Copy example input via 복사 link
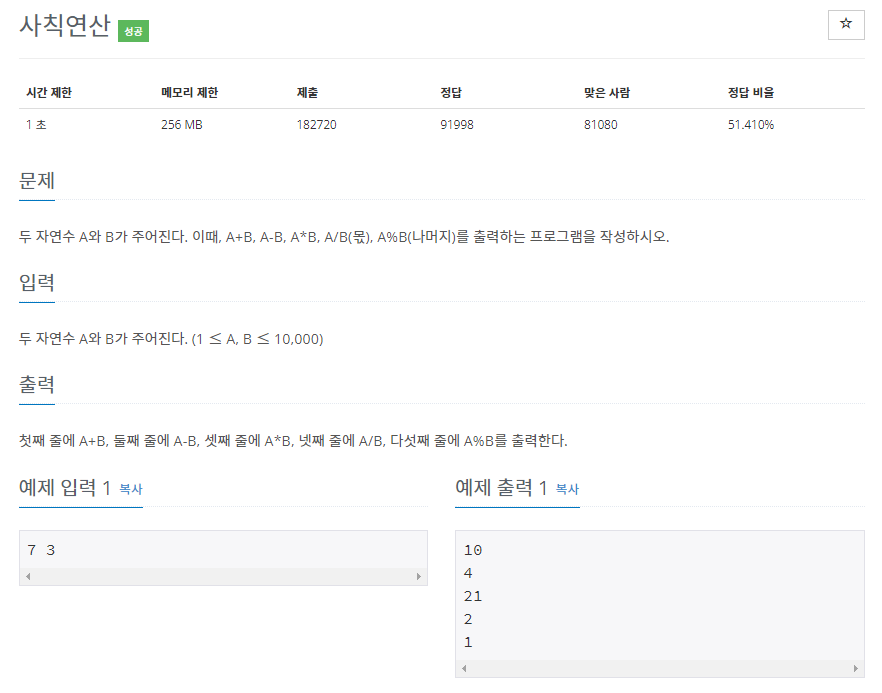 point(131,490)
